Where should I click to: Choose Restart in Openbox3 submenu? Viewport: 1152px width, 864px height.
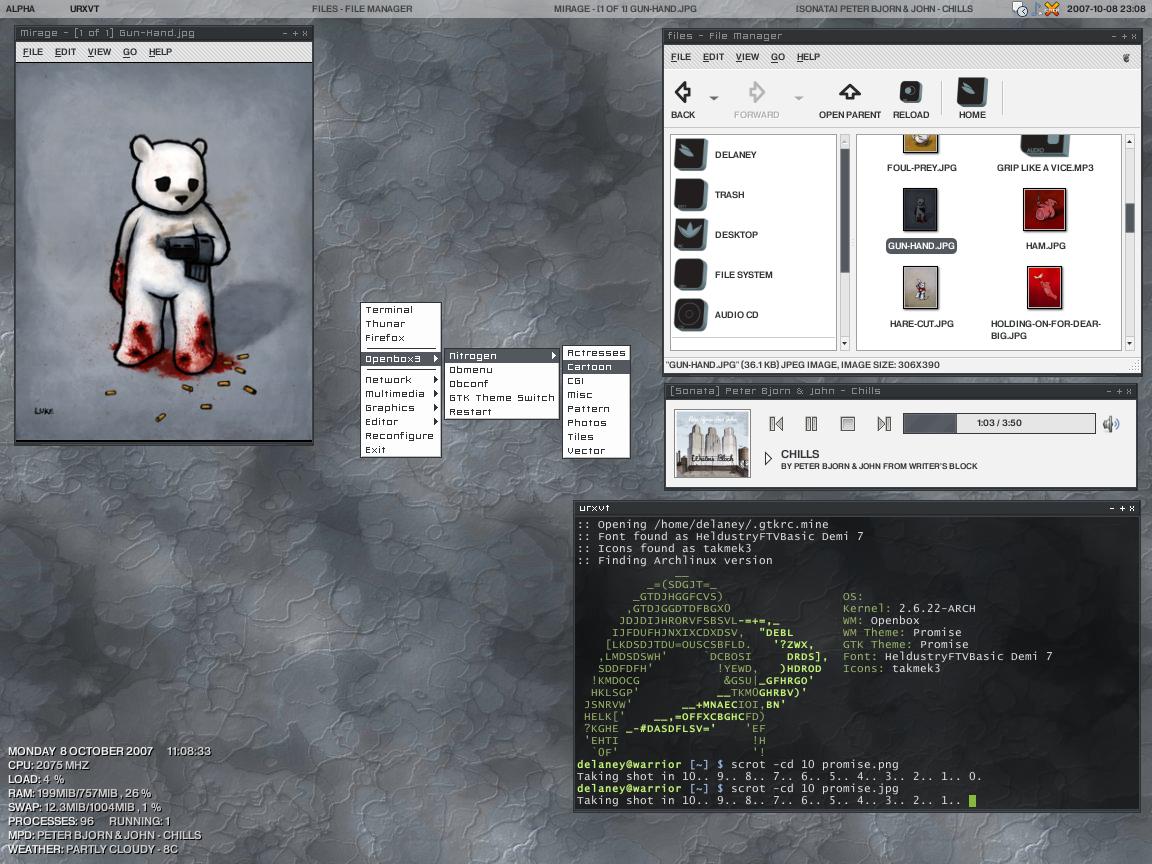pos(502,411)
